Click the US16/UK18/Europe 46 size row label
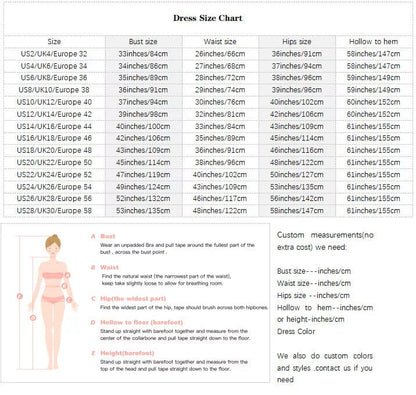416x395 pixels. (x=54, y=138)
